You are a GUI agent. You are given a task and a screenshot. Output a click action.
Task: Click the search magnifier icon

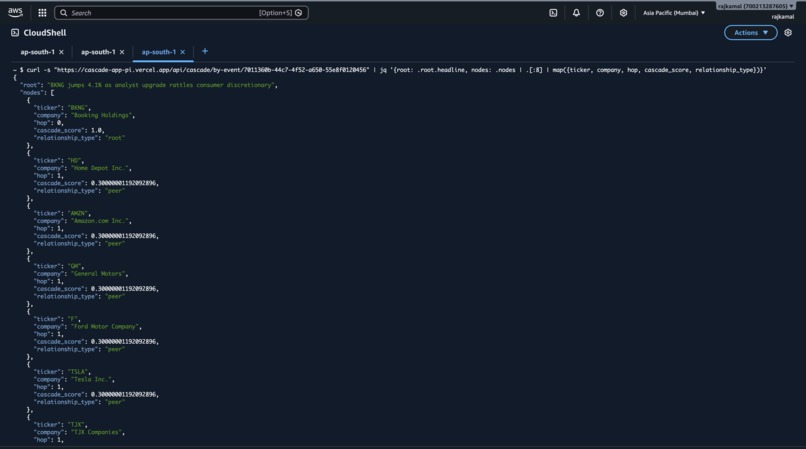64,13
